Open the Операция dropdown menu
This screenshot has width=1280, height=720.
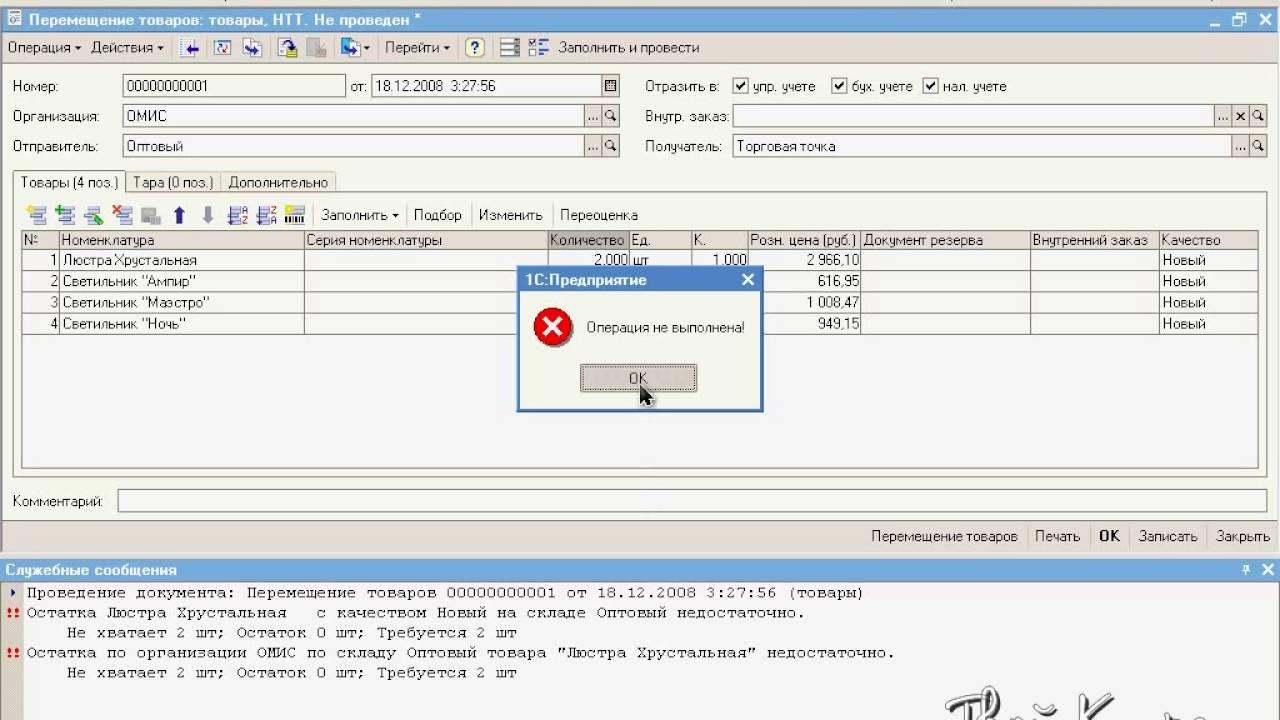(44, 48)
